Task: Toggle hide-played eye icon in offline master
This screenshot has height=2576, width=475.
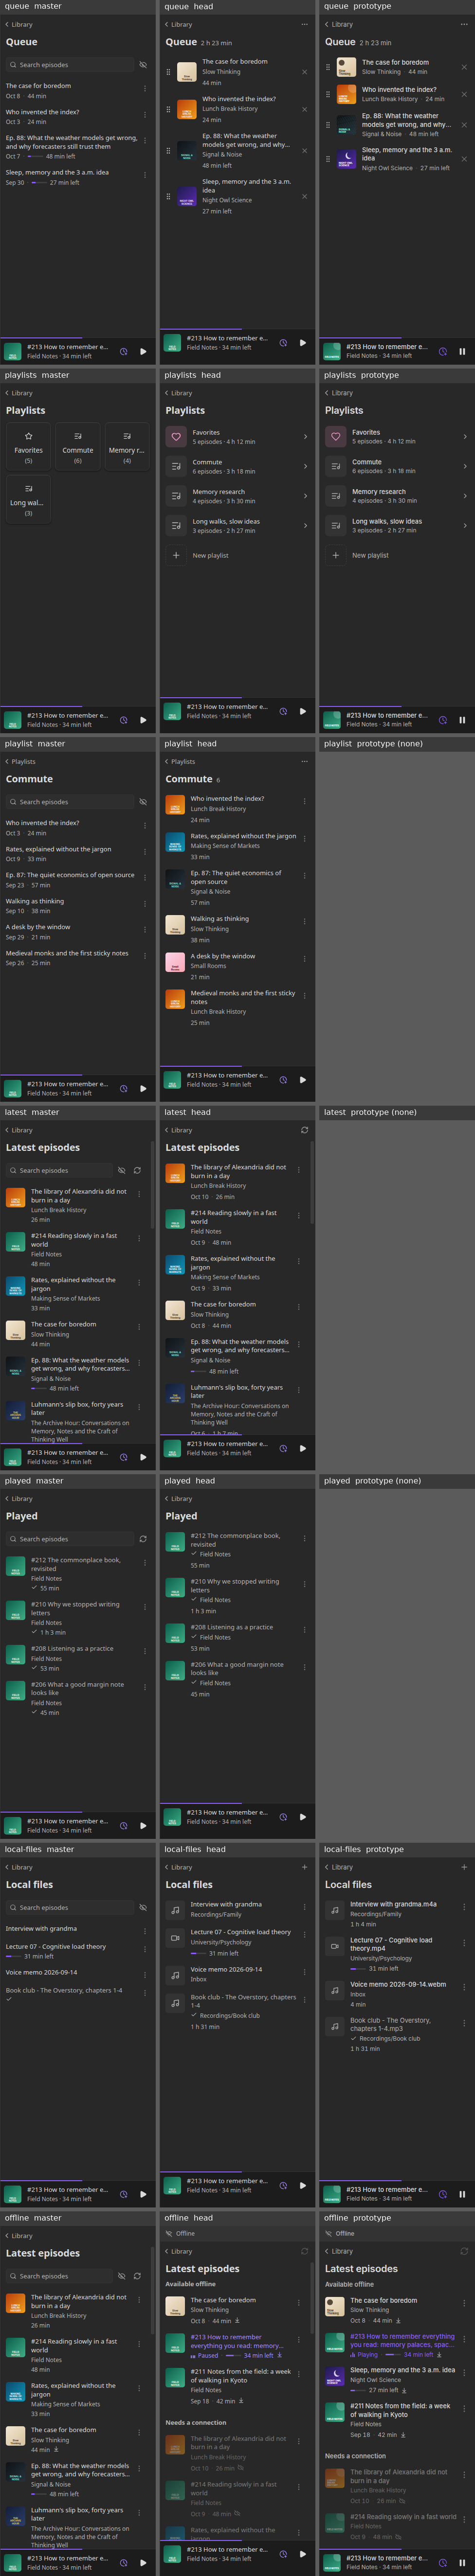Action: tap(121, 2276)
